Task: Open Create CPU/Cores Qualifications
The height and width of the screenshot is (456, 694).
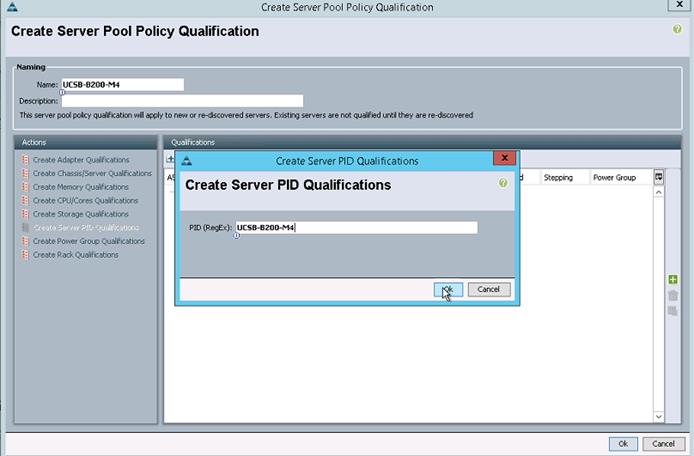Action: pyautogui.click(x=85, y=201)
